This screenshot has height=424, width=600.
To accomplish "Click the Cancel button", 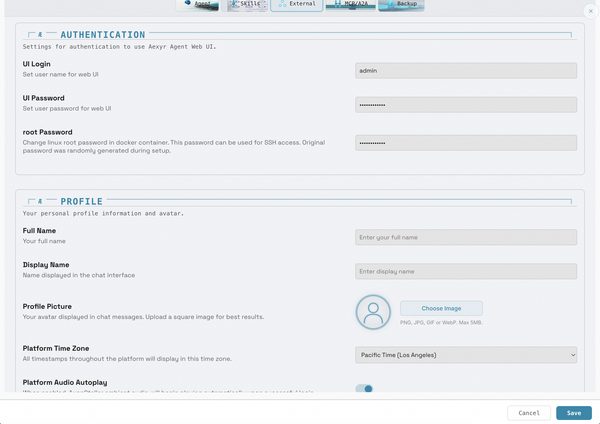I will [529, 413].
